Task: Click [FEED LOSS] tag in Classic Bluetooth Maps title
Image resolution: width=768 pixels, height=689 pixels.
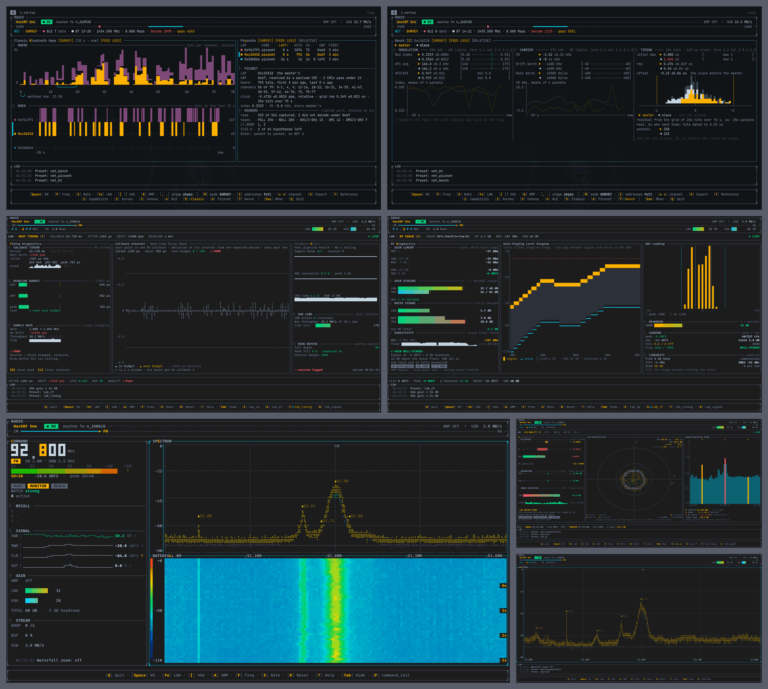Action: 111,41
